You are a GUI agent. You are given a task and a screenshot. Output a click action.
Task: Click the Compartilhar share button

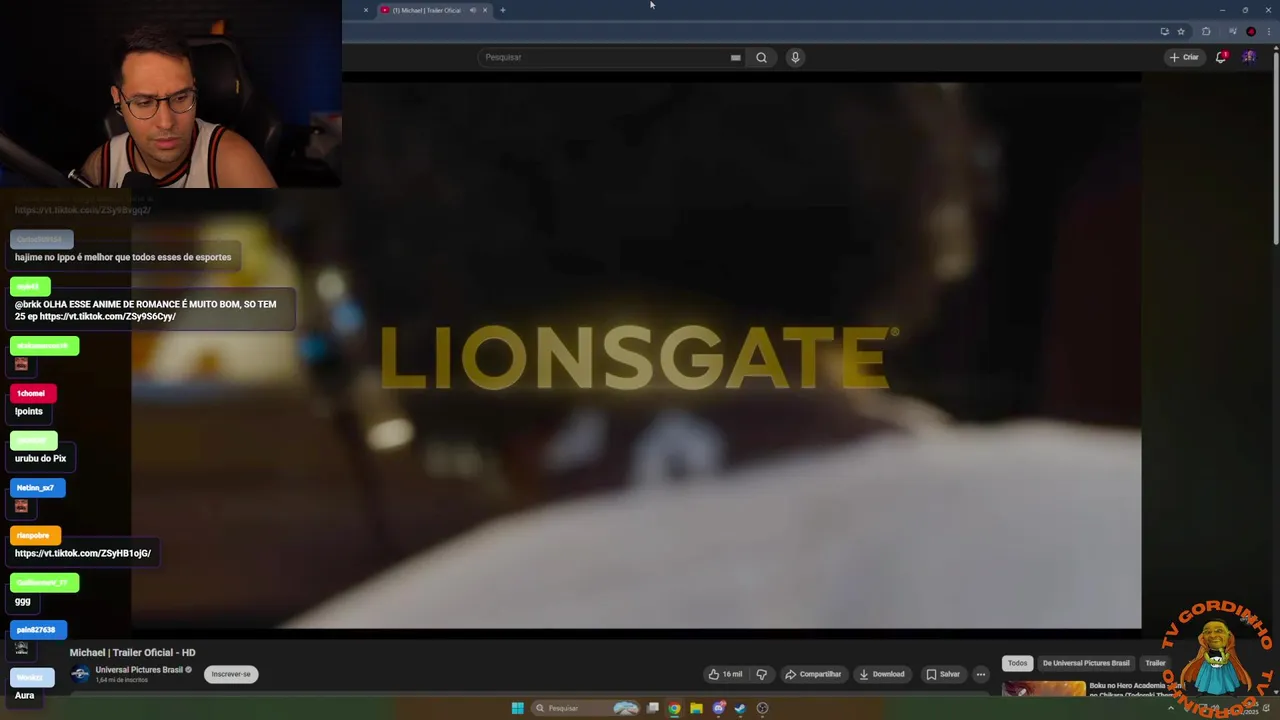(x=813, y=674)
